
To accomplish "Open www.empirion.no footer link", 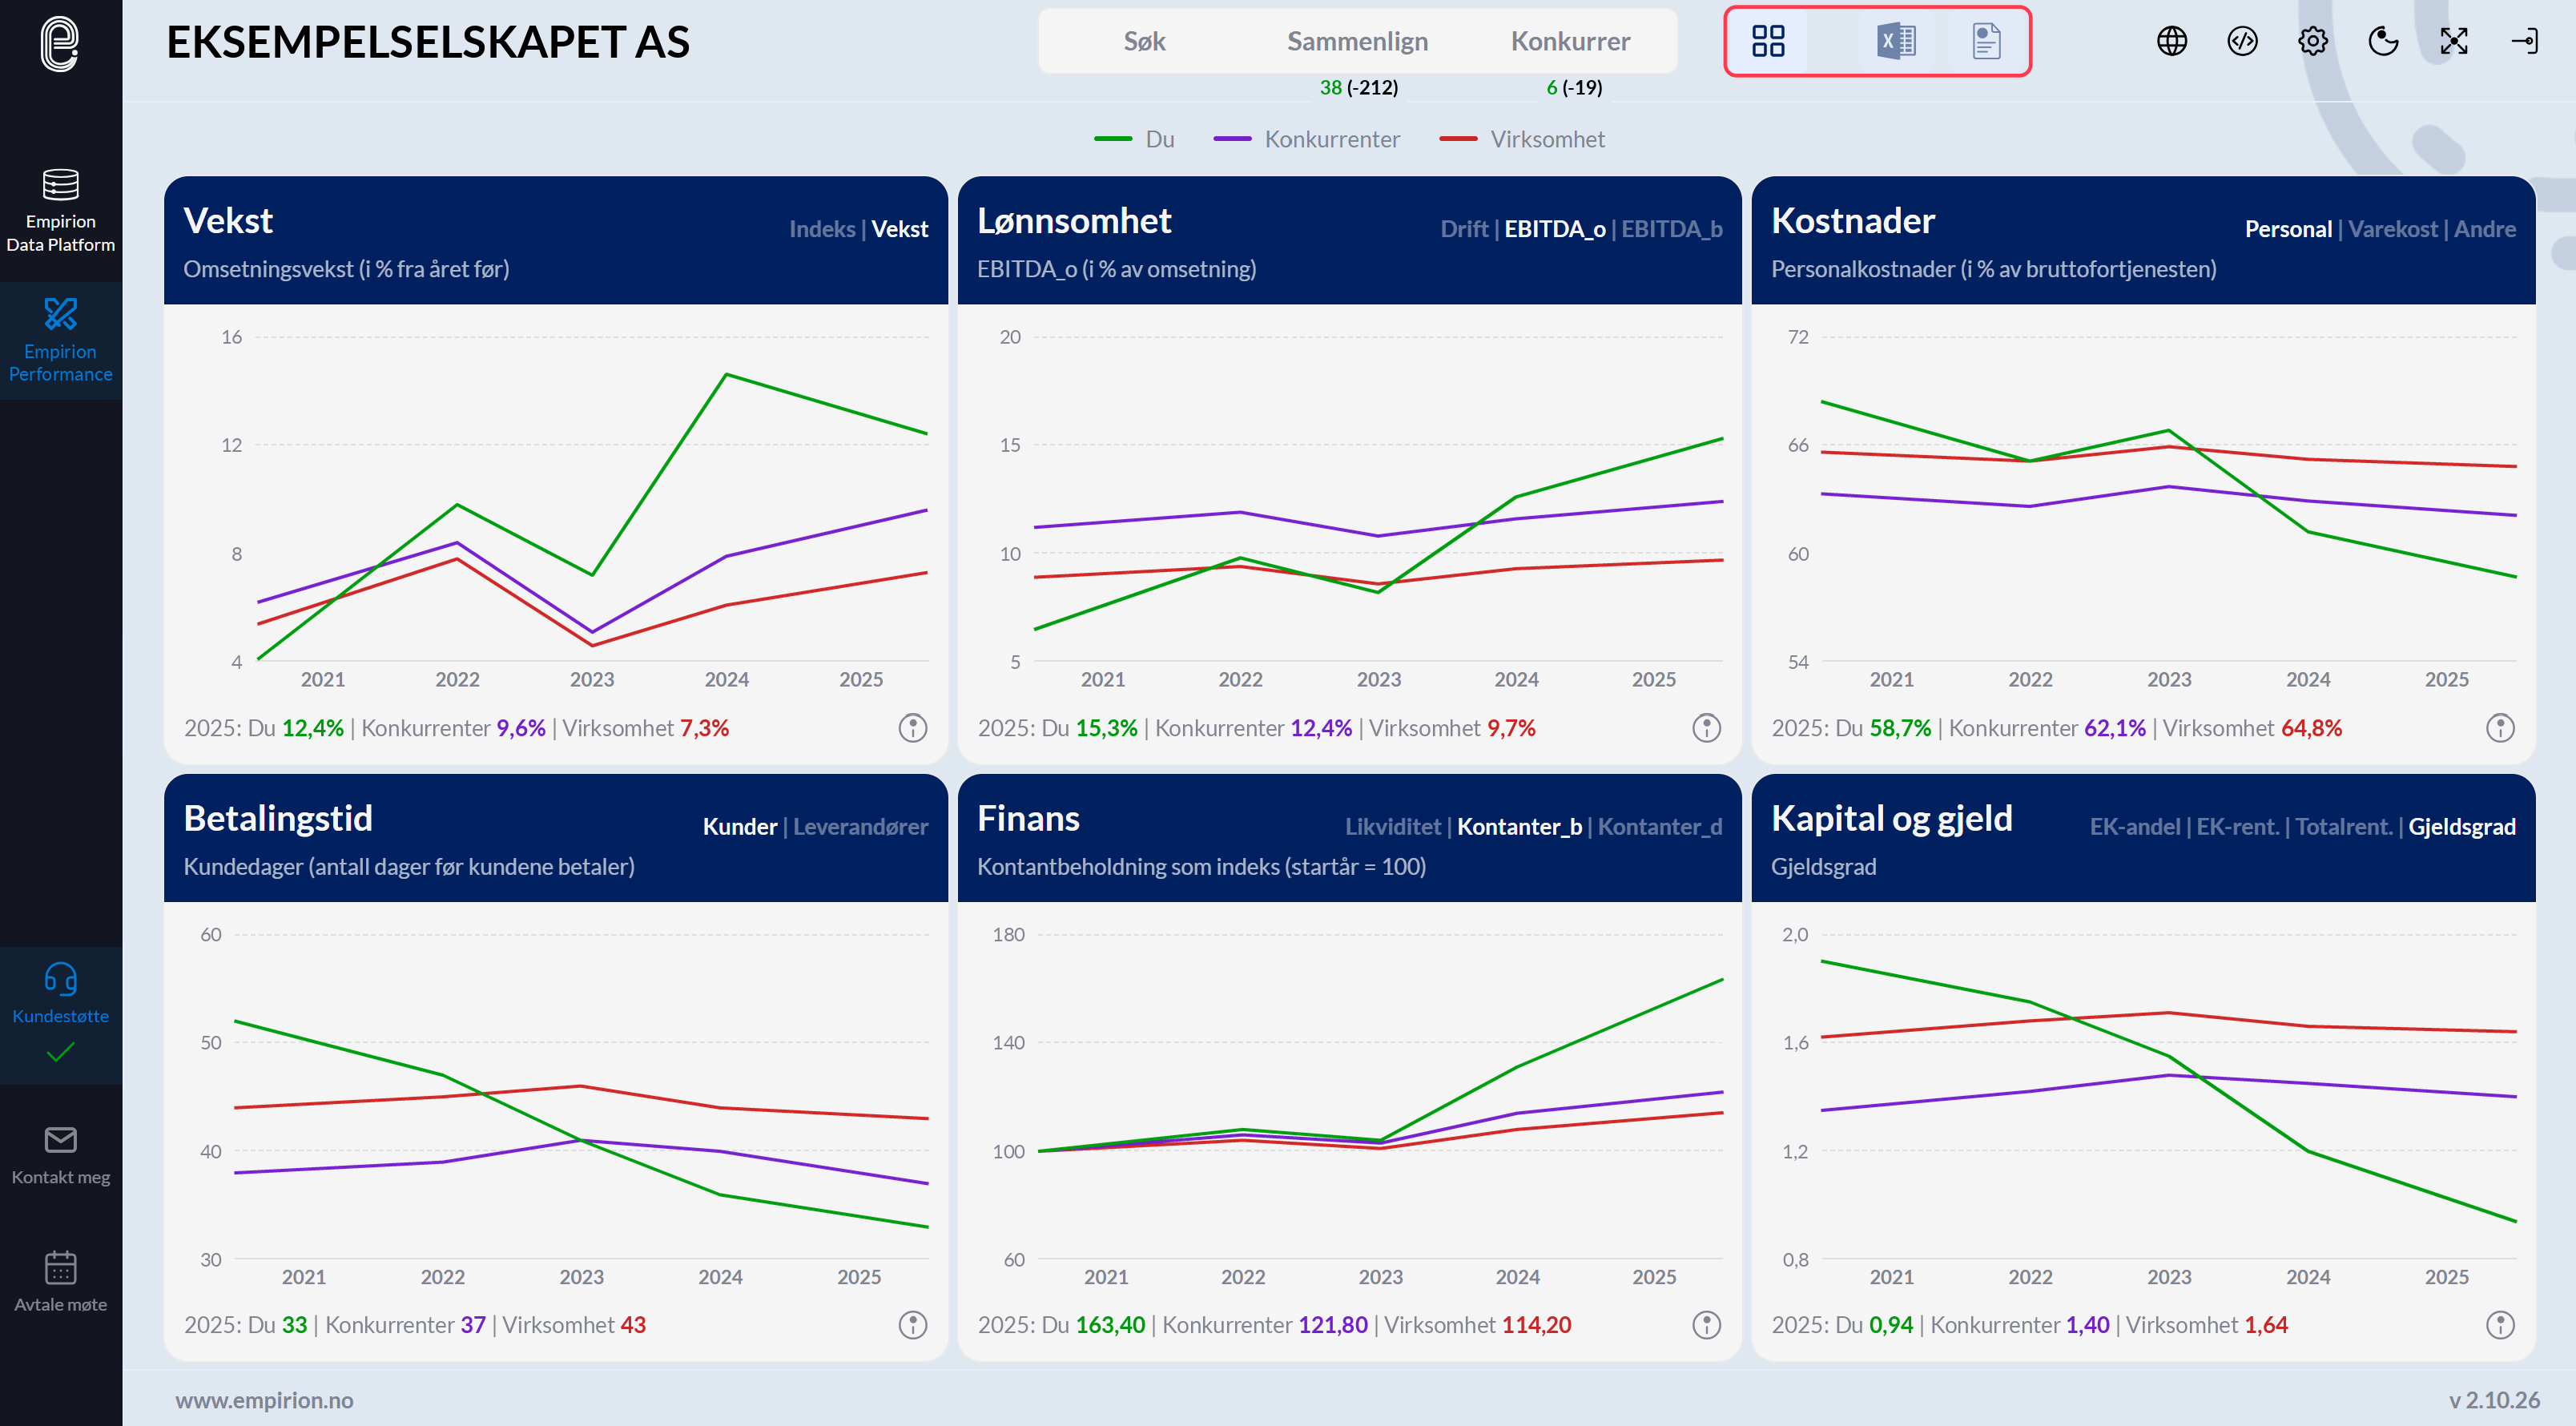I will [264, 1400].
